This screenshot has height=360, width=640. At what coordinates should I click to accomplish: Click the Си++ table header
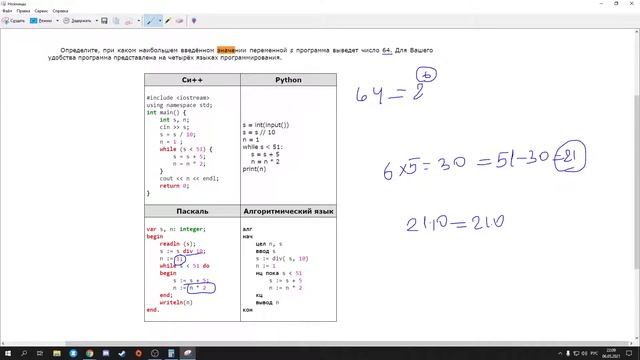192,80
